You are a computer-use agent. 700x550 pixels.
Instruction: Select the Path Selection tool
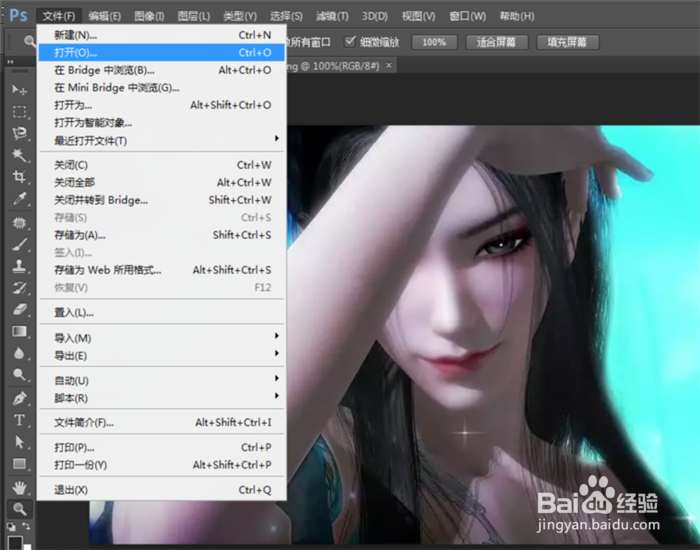click(x=19, y=442)
